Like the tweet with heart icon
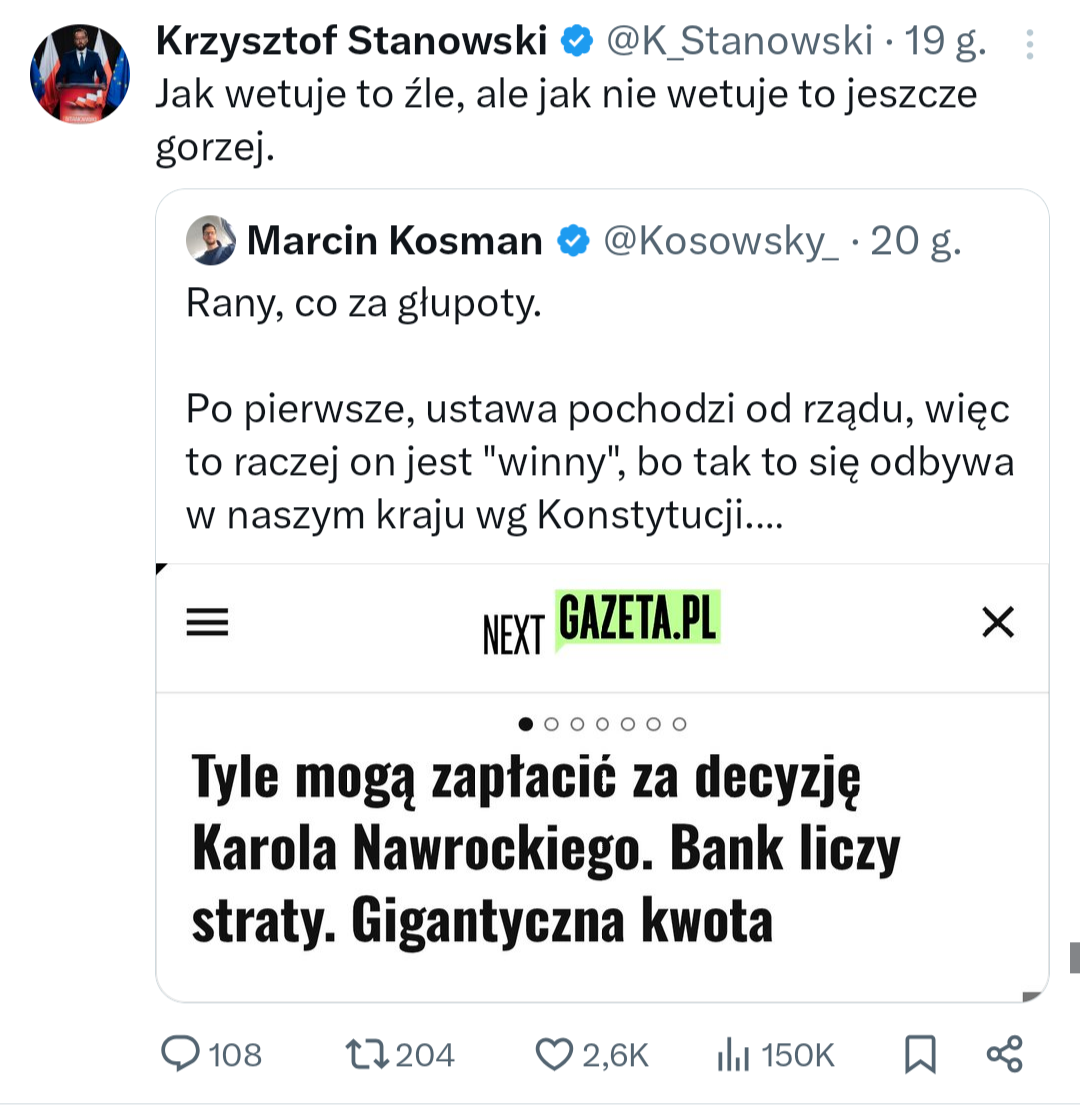The height and width of the screenshot is (1113, 1080). pyautogui.click(x=553, y=1054)
